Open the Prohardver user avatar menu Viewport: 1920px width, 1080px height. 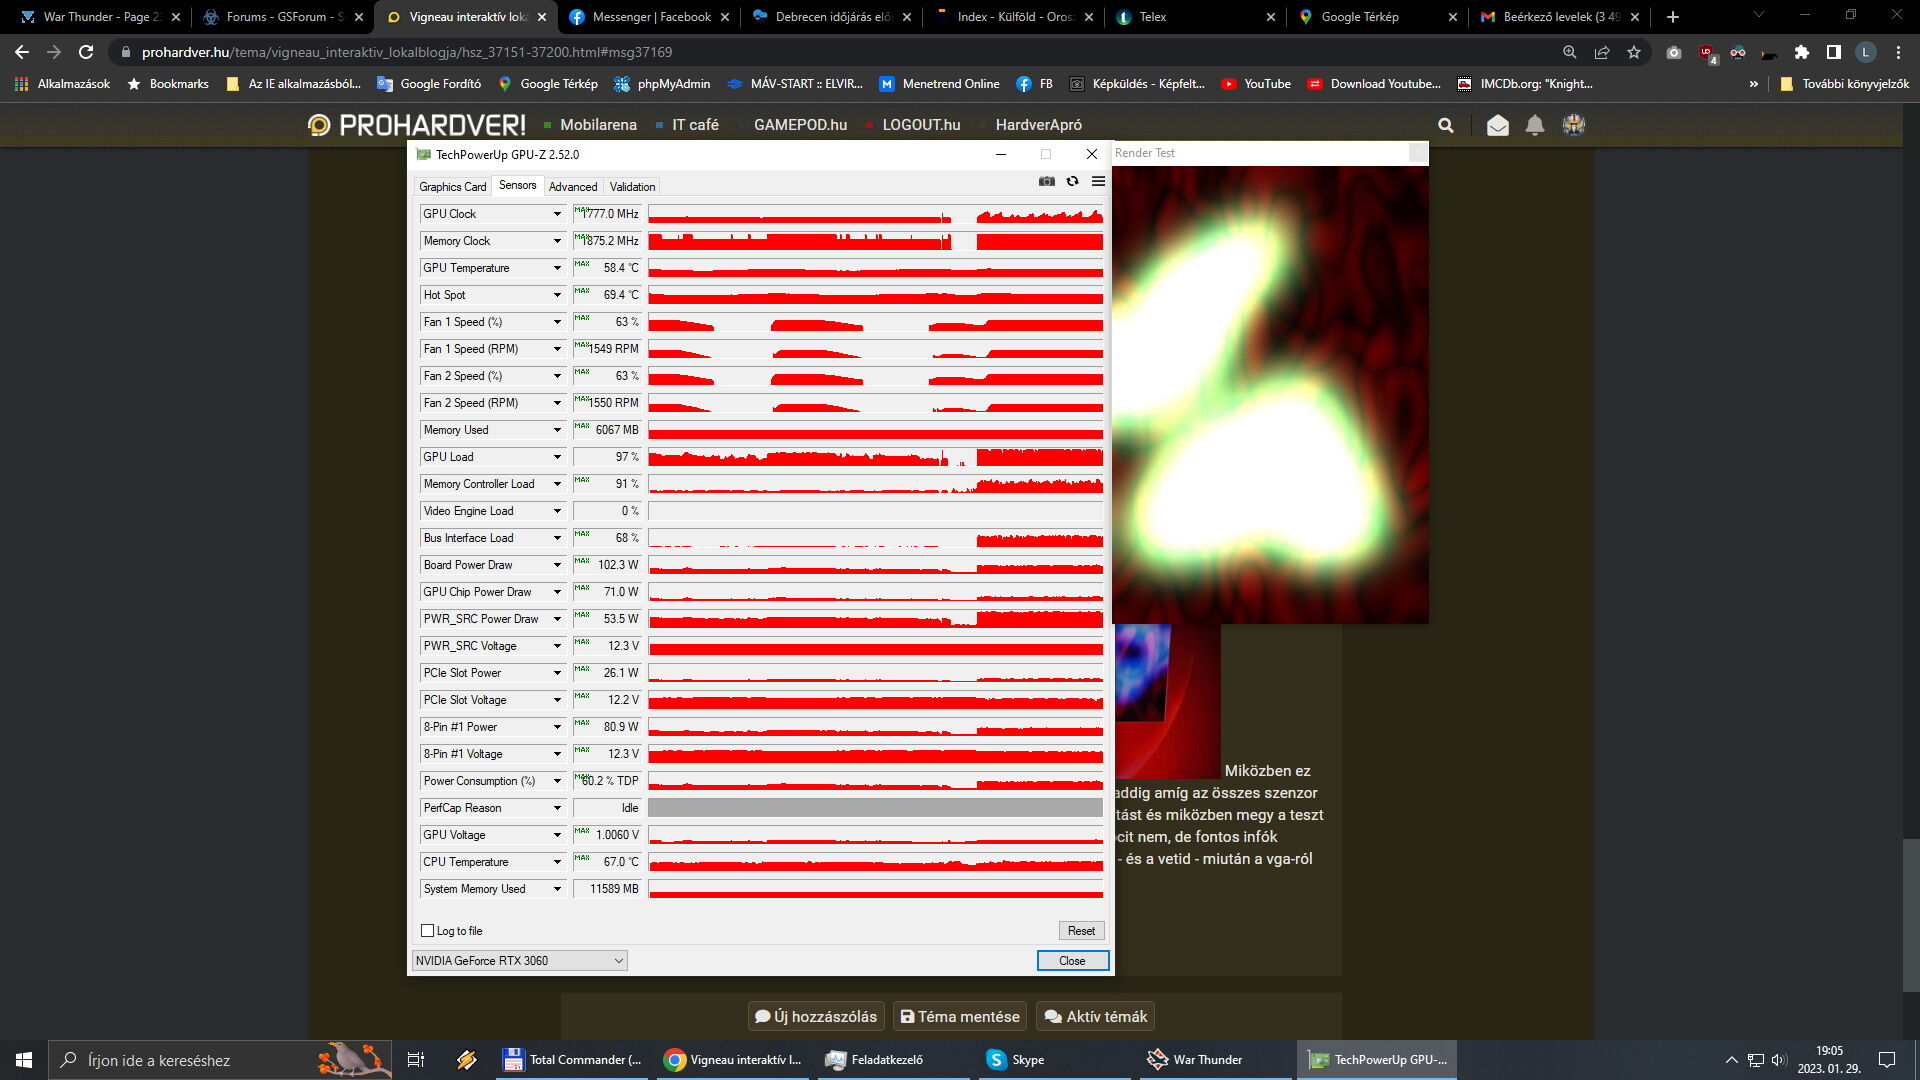pyautogui.click(x=1574, y=125)
